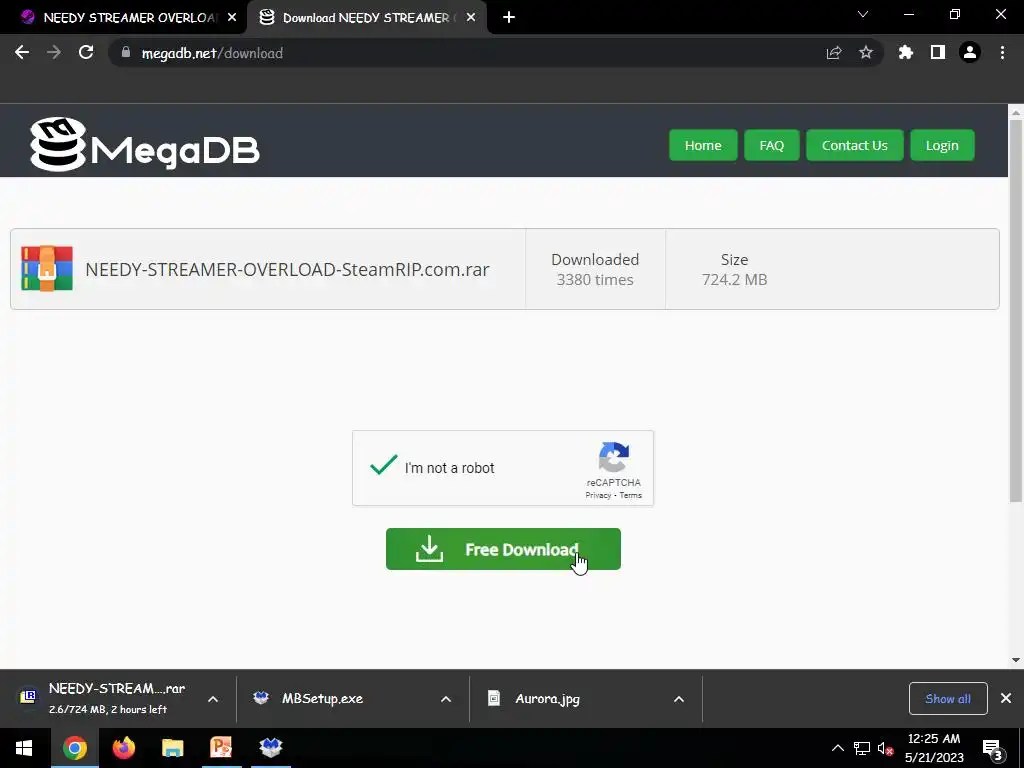
Task: Launch Firefox from the taskbar
Action: click(x=123, y=748)
